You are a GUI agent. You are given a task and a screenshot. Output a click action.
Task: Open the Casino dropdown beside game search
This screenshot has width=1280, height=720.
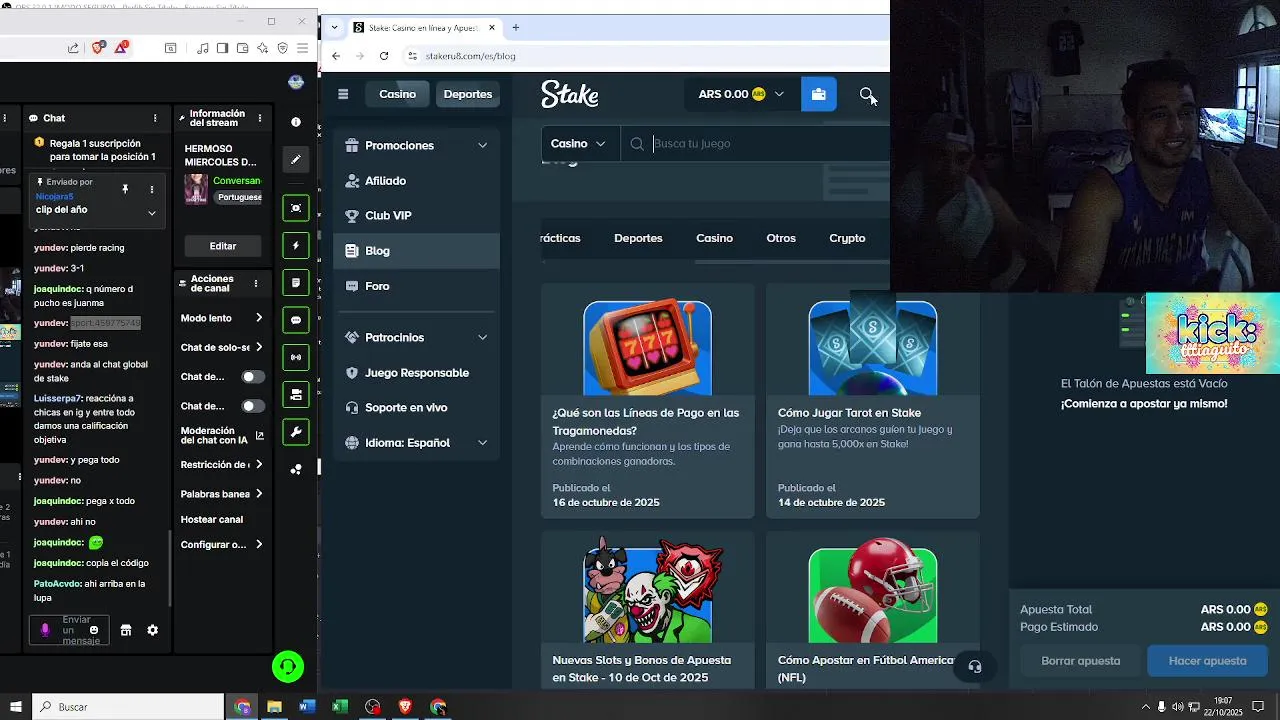(x=579, y=144)
